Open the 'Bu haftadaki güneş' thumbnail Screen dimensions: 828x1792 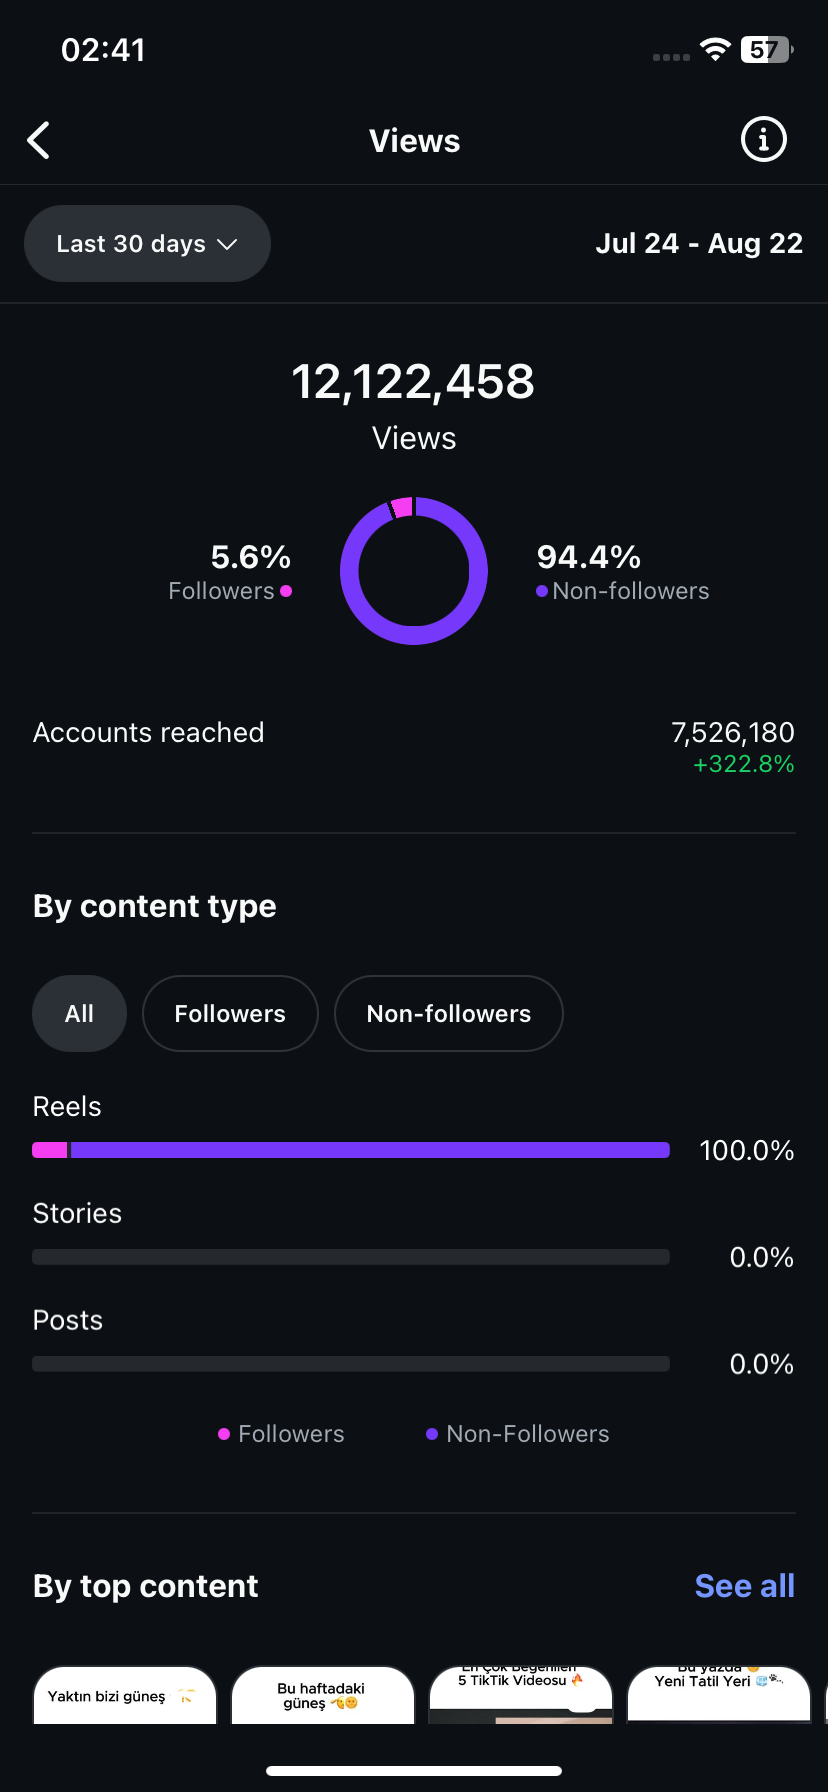point(322,1696)
